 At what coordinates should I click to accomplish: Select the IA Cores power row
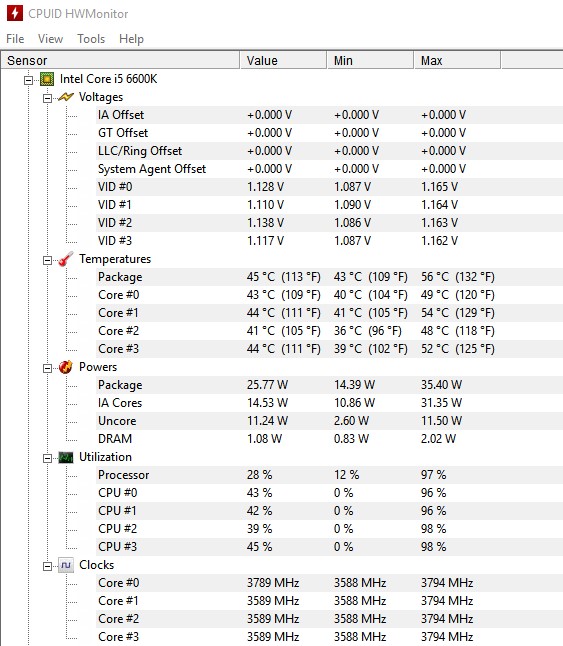coord(329,403)
